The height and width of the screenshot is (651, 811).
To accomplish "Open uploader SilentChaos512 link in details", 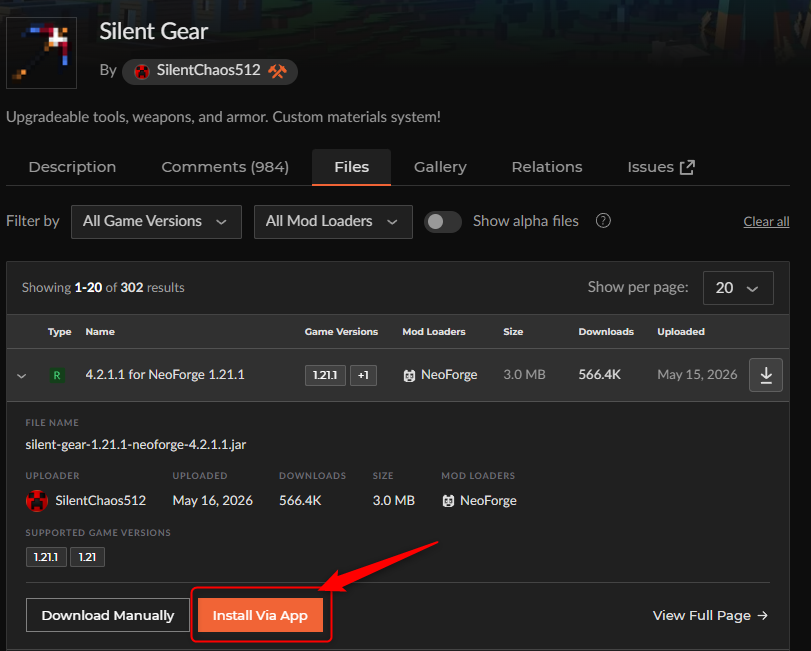I will pos(100,501).
